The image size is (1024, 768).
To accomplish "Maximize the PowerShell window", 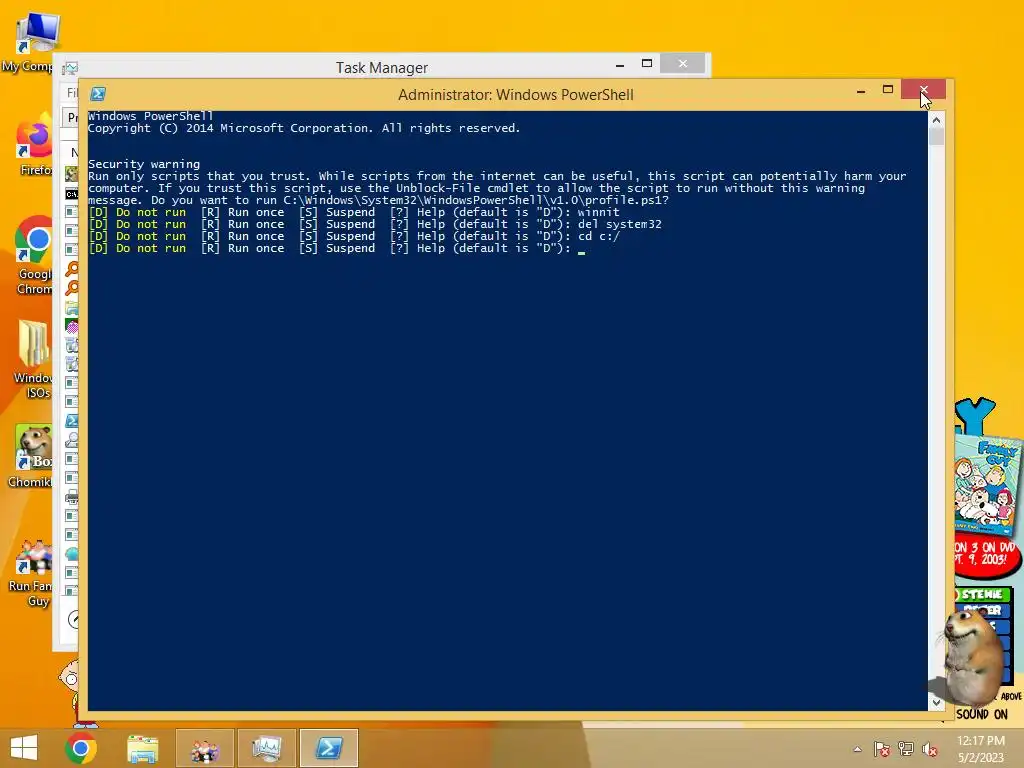I will pyautogui.click(x=888, y=89).
